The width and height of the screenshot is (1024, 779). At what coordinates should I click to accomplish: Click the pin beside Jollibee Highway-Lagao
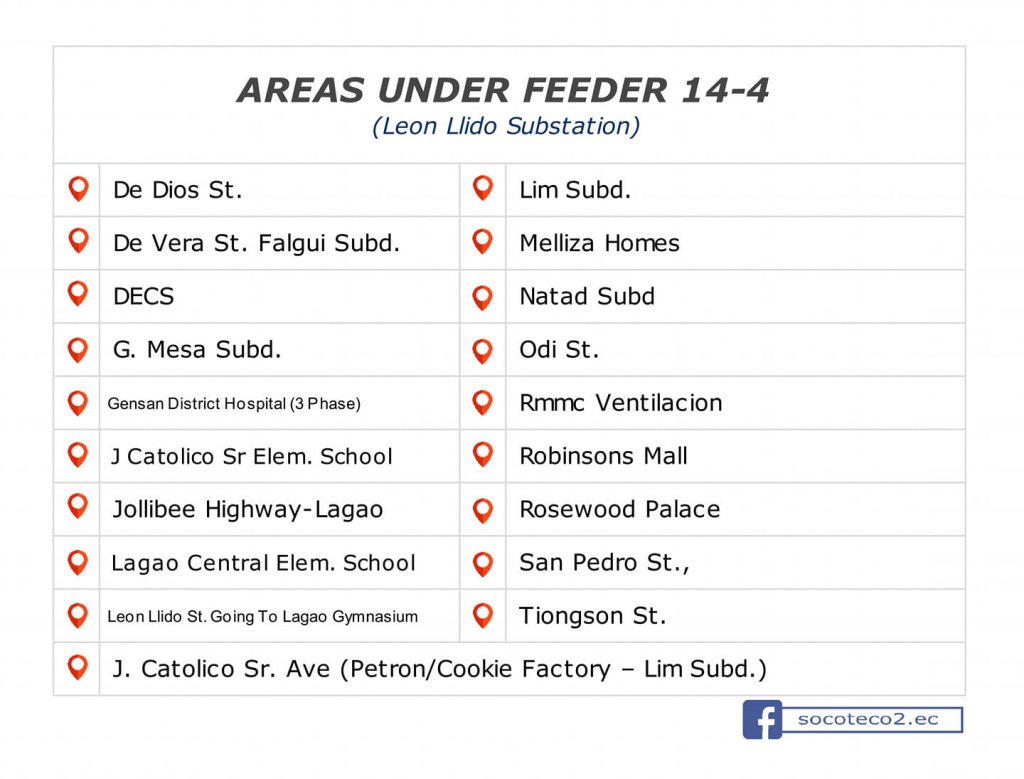pos(78,507)
